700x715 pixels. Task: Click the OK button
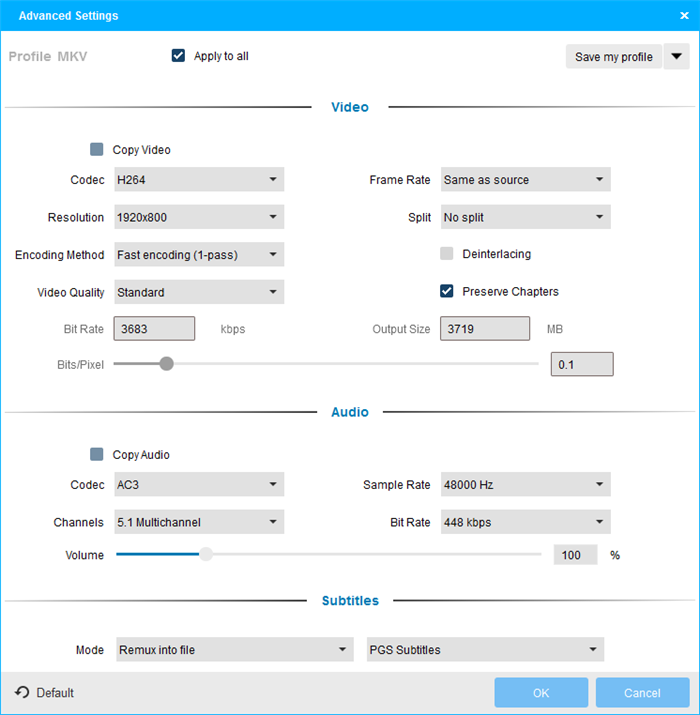(x=541, y=693)
